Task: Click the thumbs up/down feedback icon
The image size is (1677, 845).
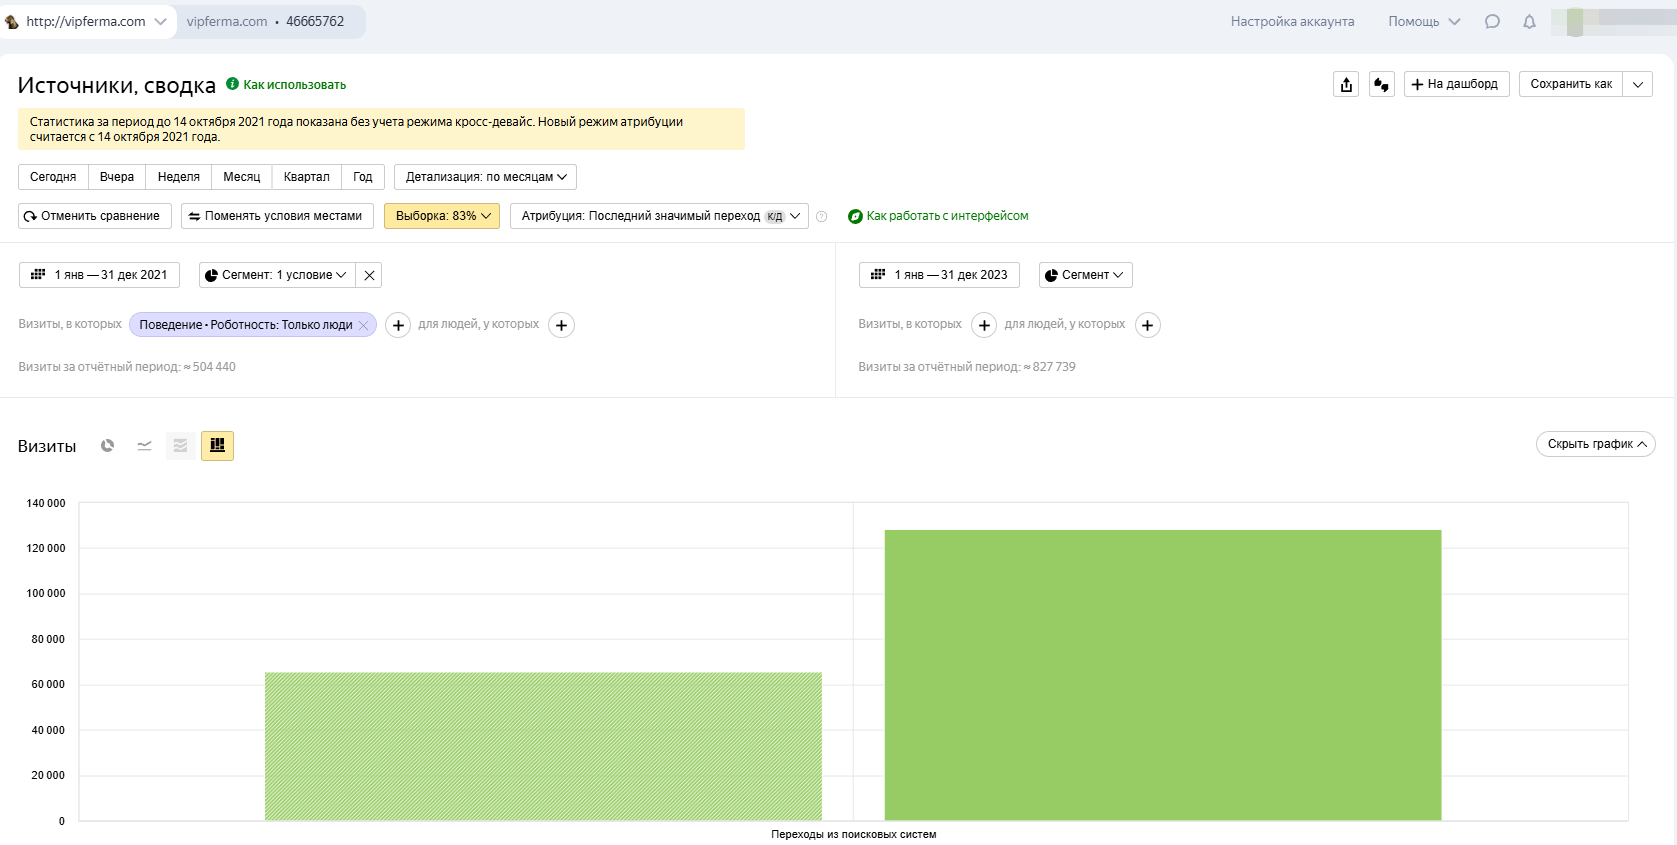Action: pyautogui.click(x=1381, y=85)
